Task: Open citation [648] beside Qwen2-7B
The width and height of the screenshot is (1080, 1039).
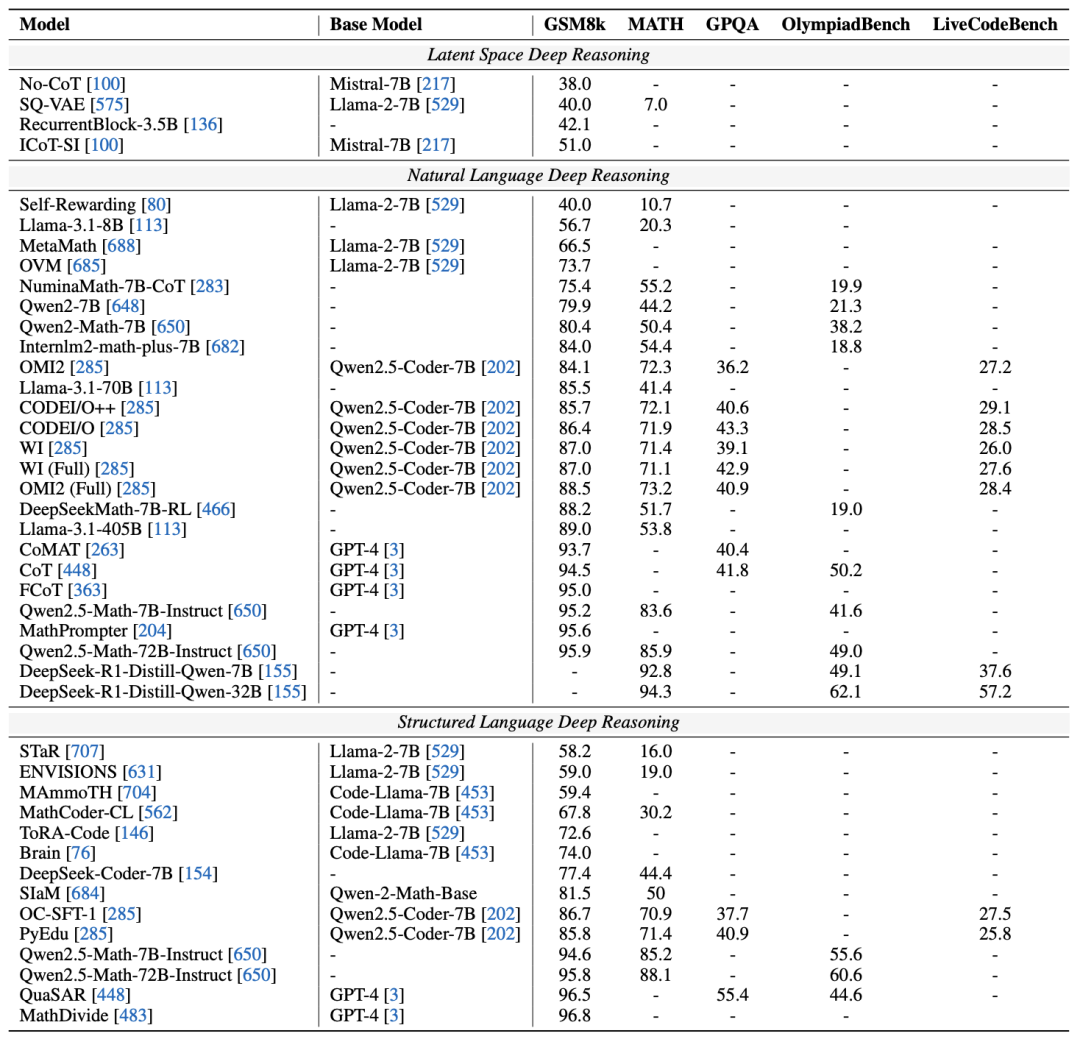Action: [x=125, y=306]
